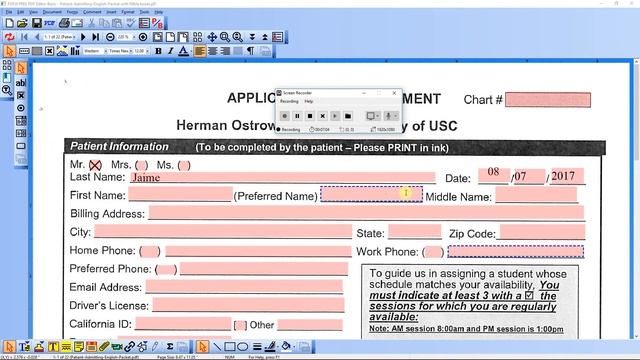Save the document with floppy disk icon

(x=37, y=23)
